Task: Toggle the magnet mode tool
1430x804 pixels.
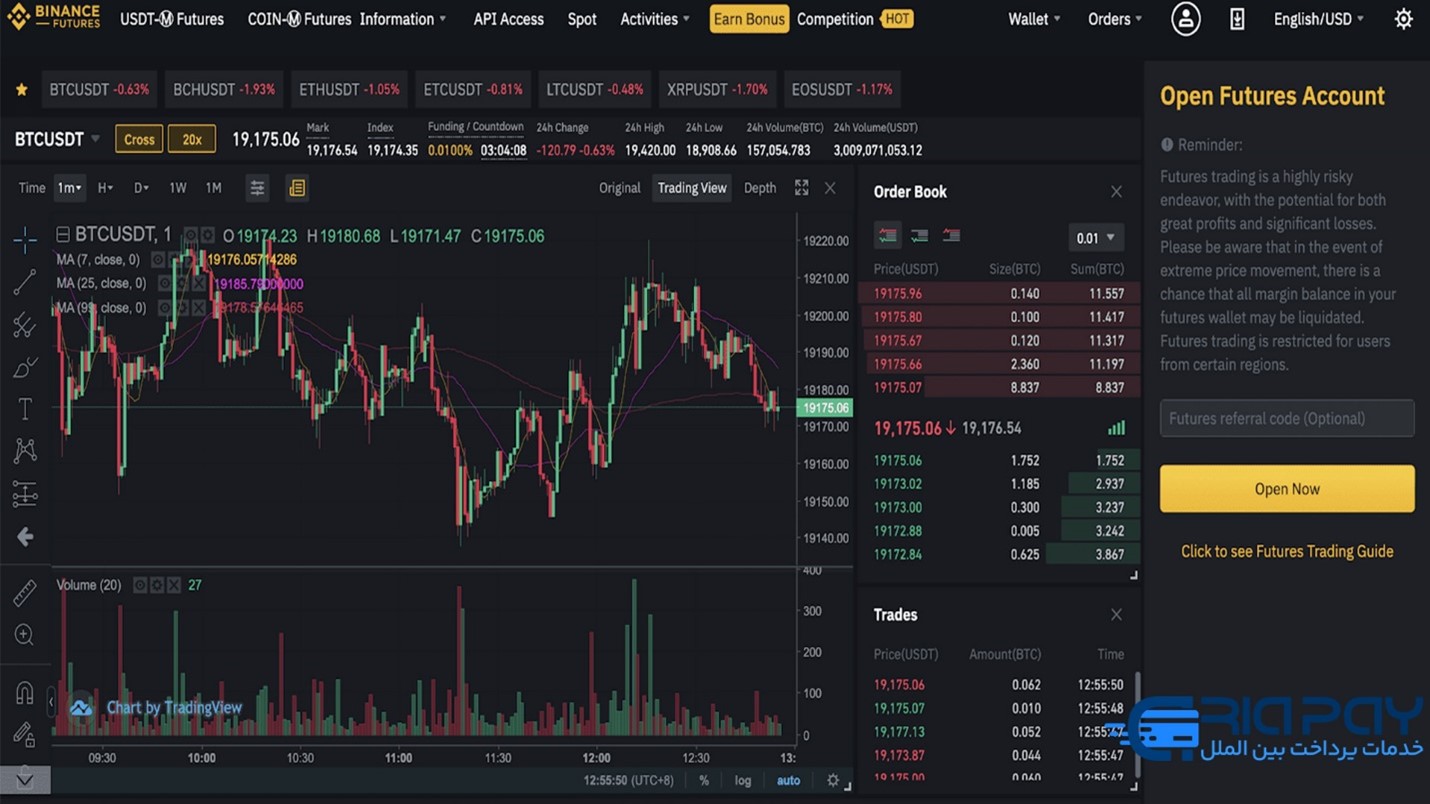Action: (x=25, y=692)
